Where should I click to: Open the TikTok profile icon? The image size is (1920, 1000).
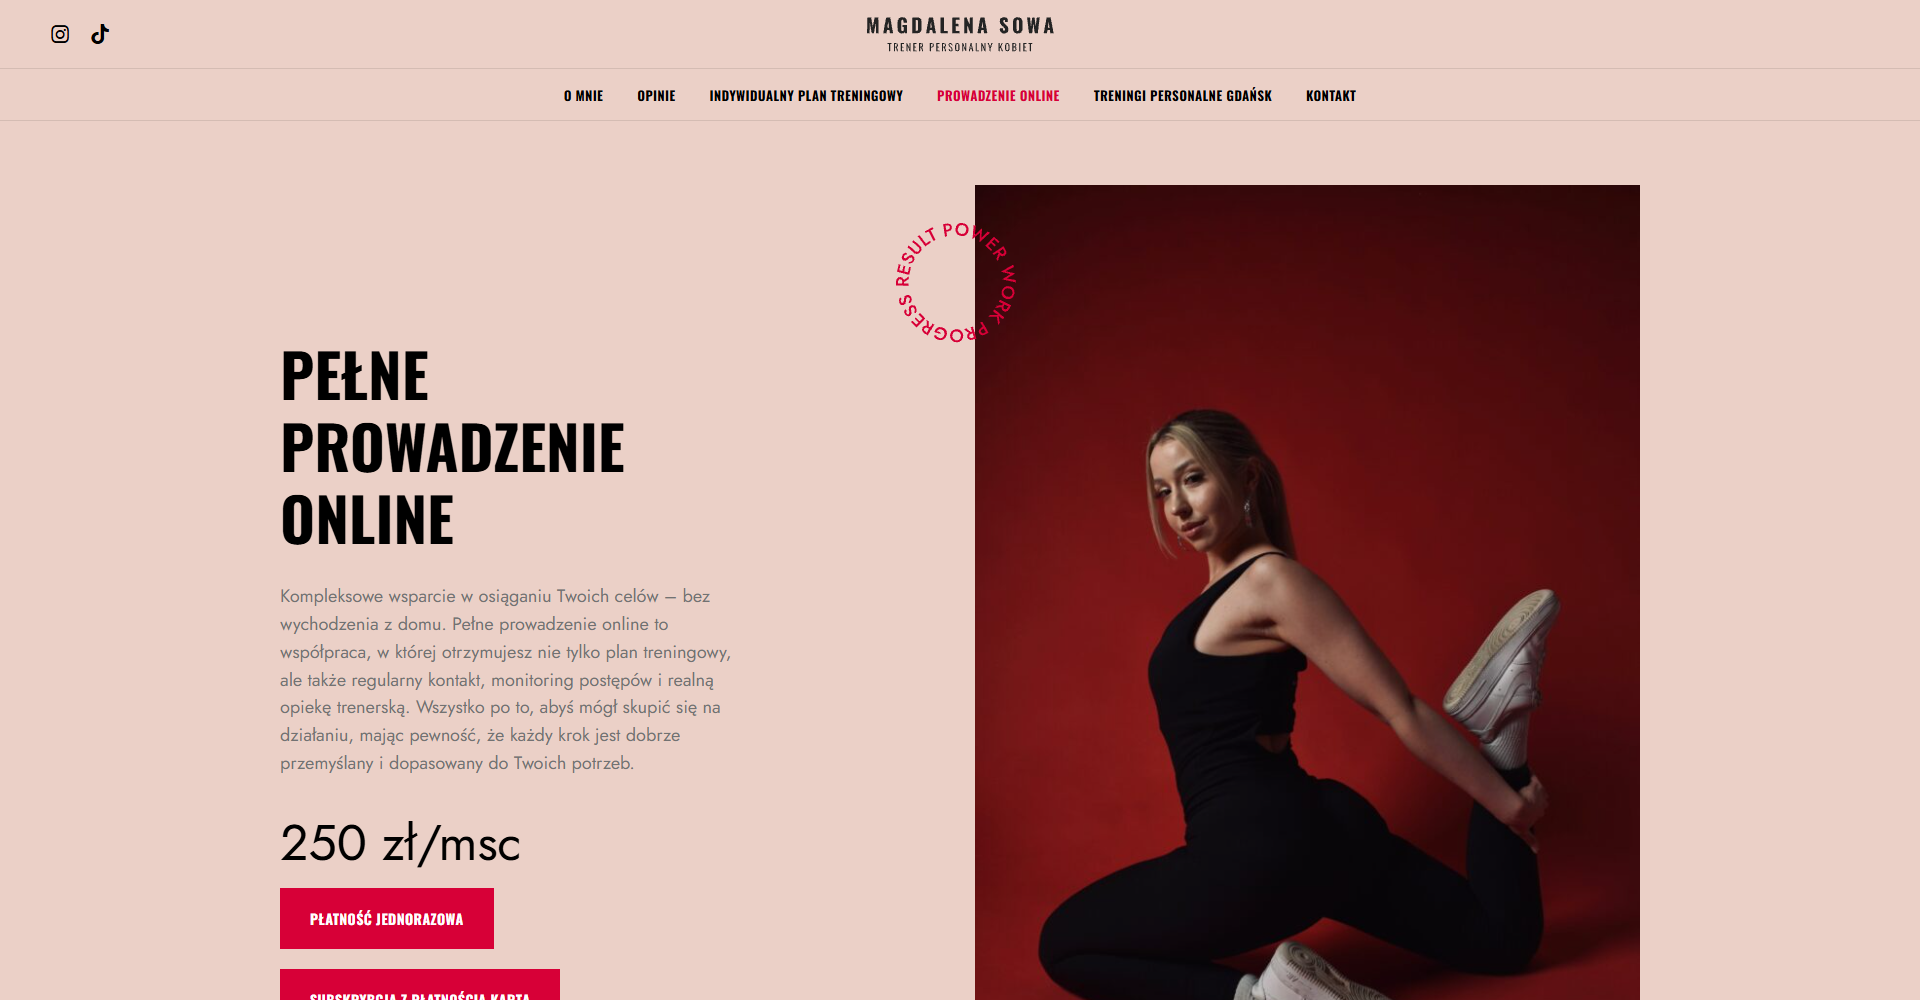(100, 34)
